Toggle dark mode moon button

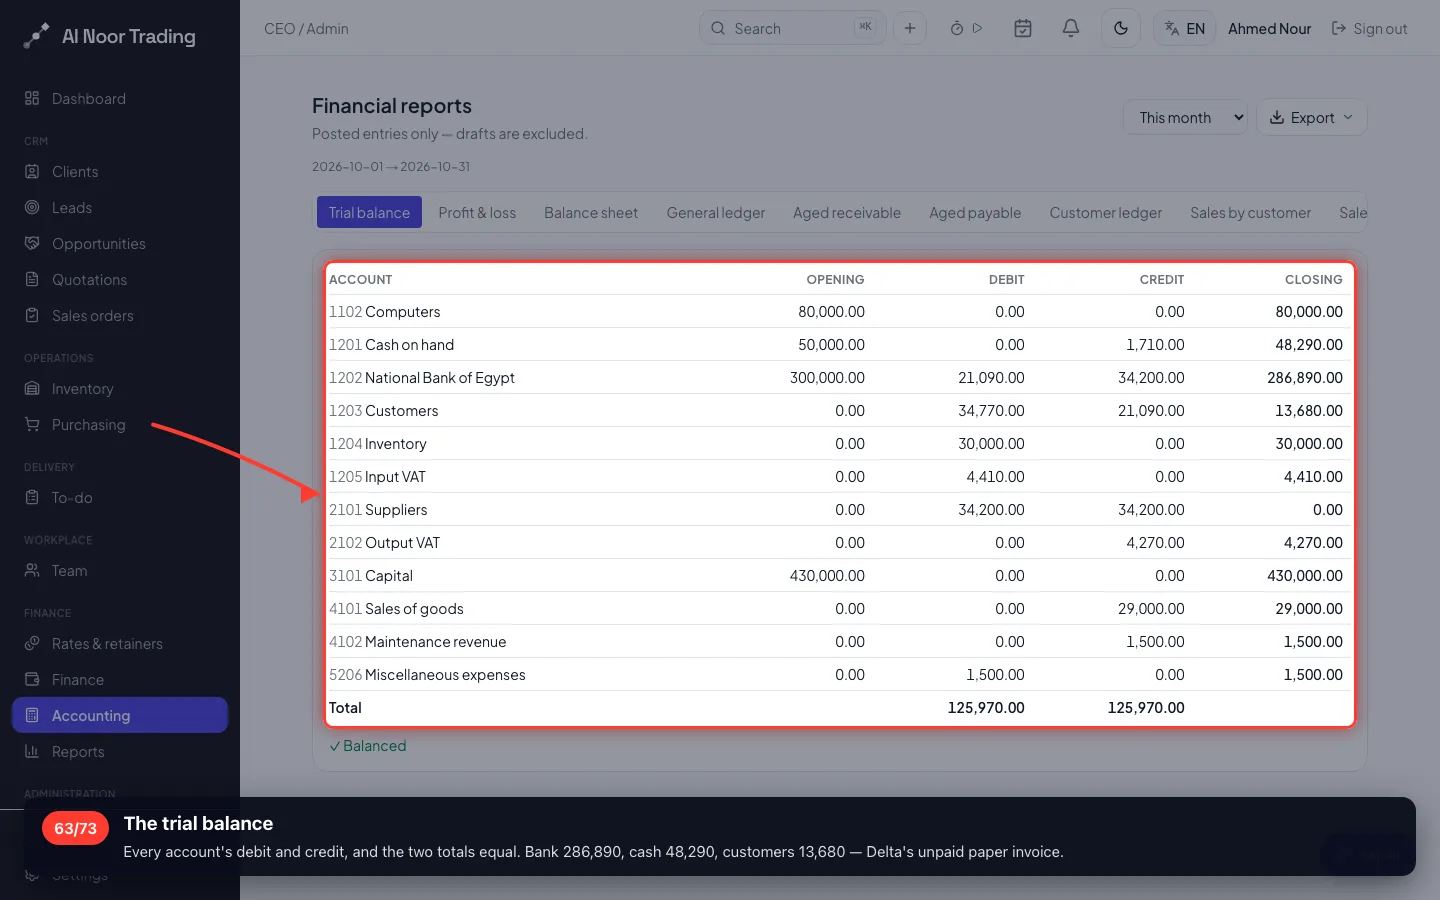pos(1121,28)
